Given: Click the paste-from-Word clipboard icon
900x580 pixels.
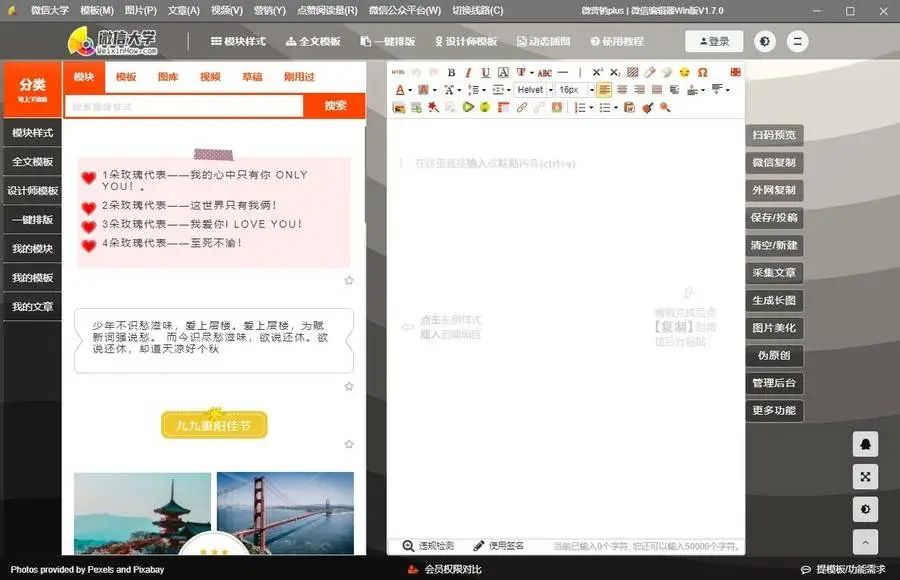Looking at the screenshot, I should [630, 107].
